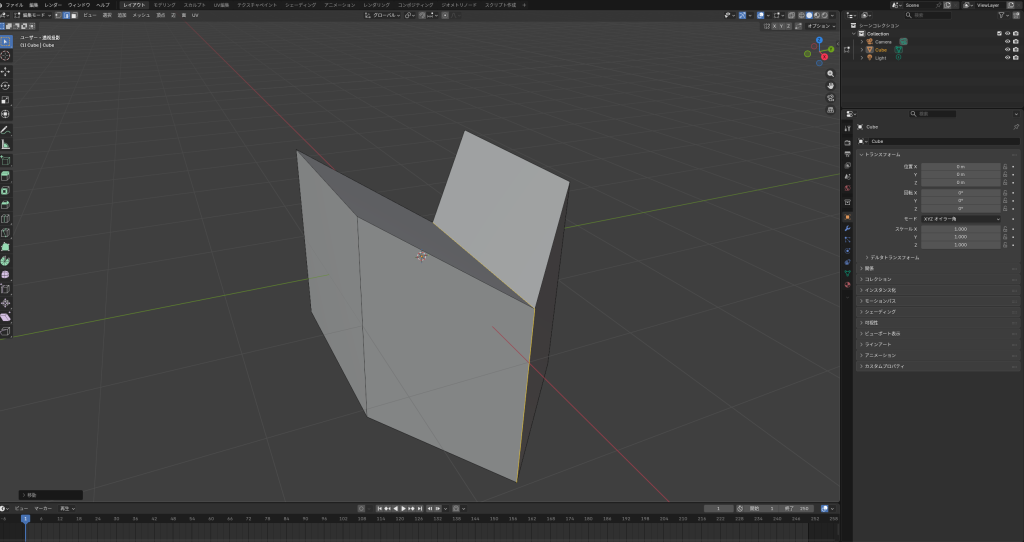Toggle visibility of the Light object
The image size is (1024, 542).
(x=1007, y=57)
